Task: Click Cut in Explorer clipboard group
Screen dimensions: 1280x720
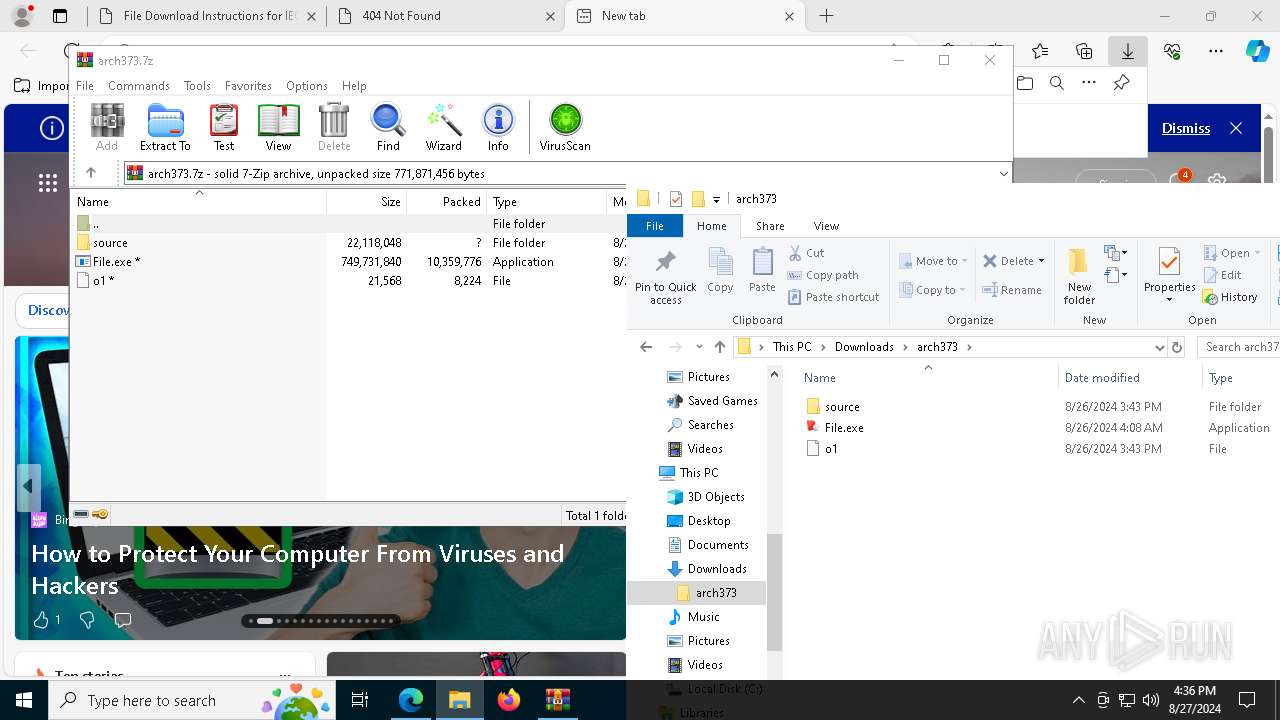Action: coord(806,253)
